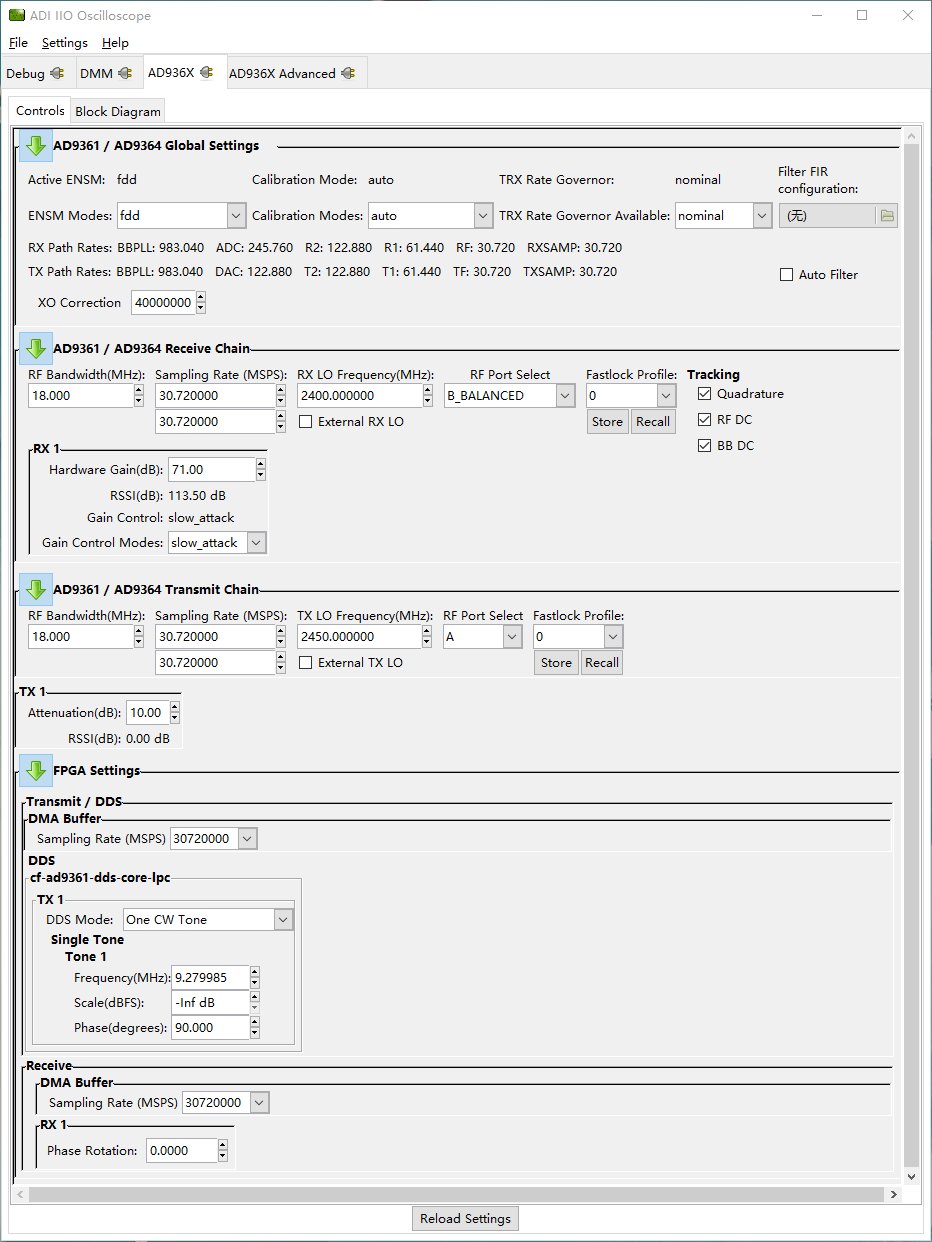932x1242 pixels.
Task: Select the Controls tab
Action: (x=40, y=111)
